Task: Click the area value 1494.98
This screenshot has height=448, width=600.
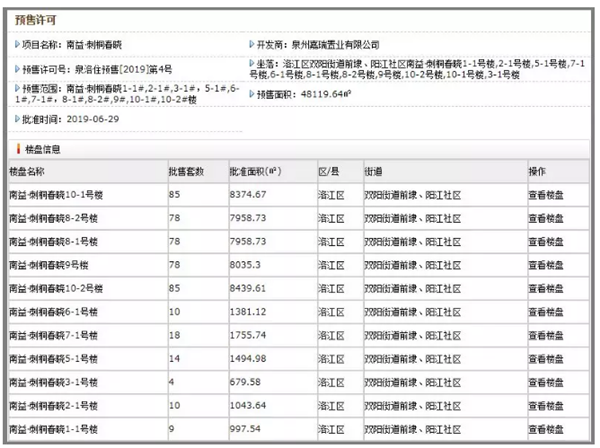Action: click(248, 358)
